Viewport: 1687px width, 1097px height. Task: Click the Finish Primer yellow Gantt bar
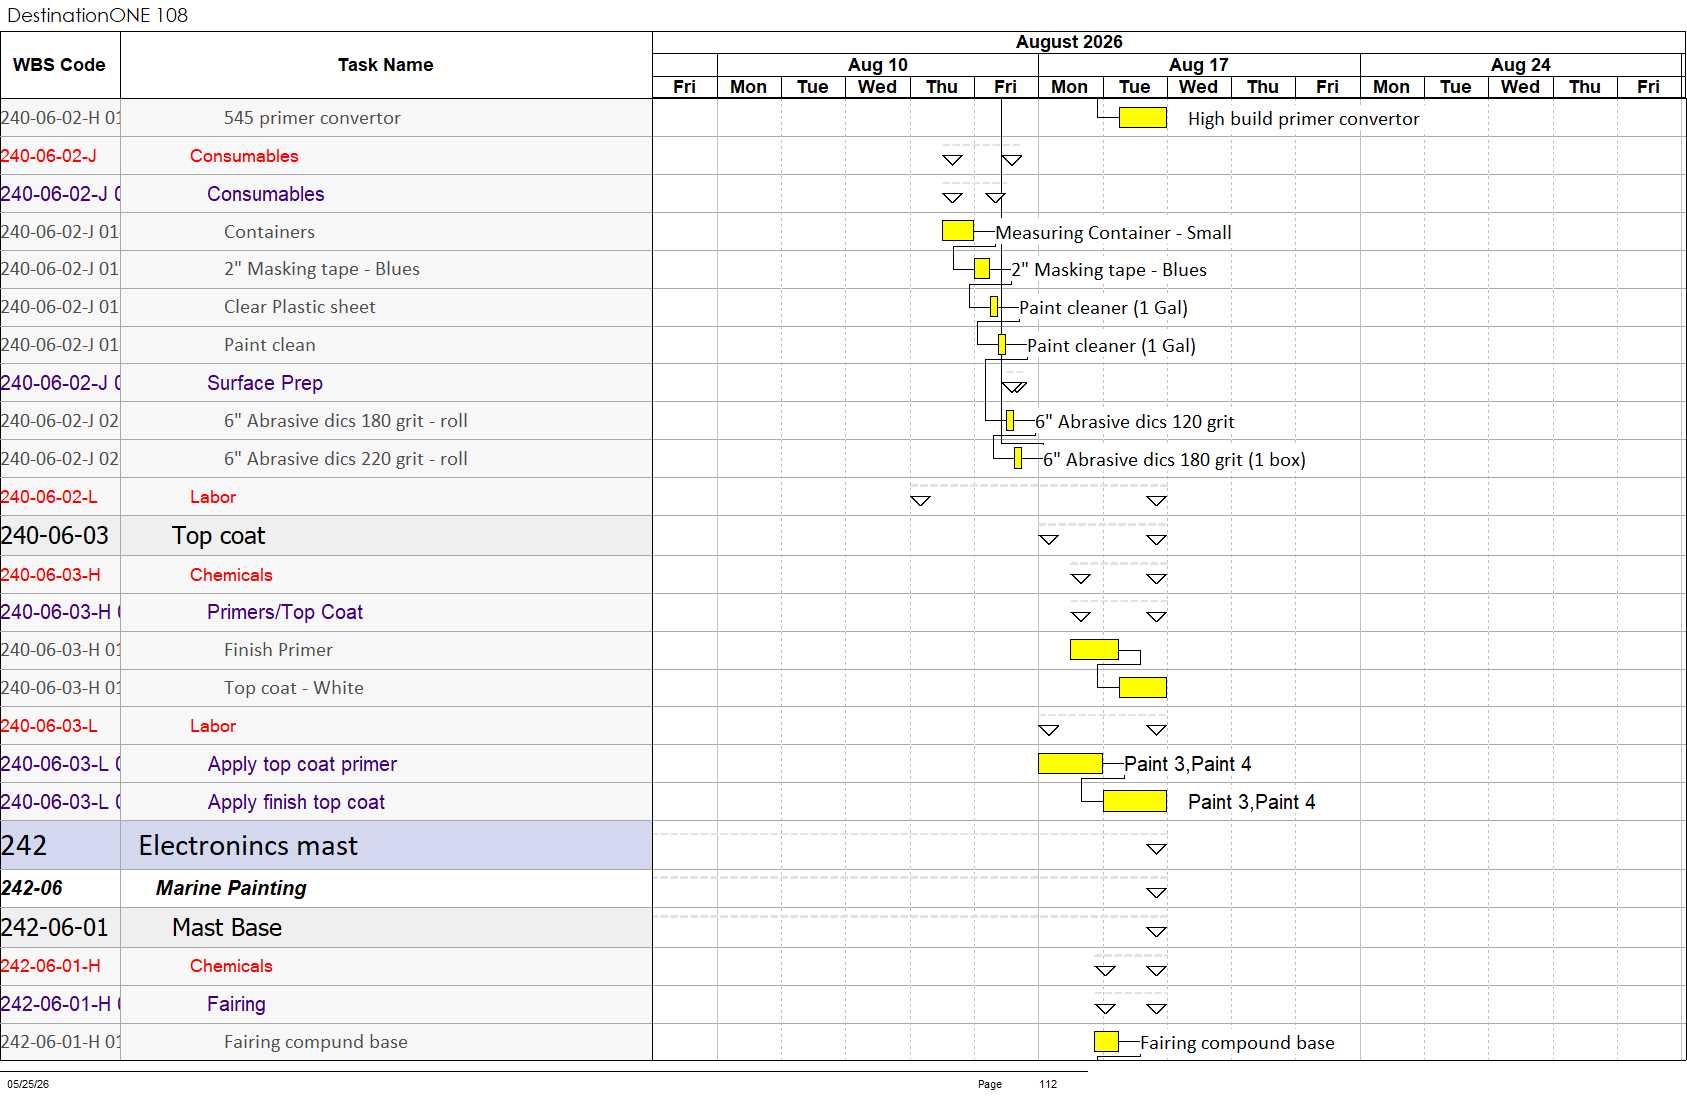(x=1094, y=649)
